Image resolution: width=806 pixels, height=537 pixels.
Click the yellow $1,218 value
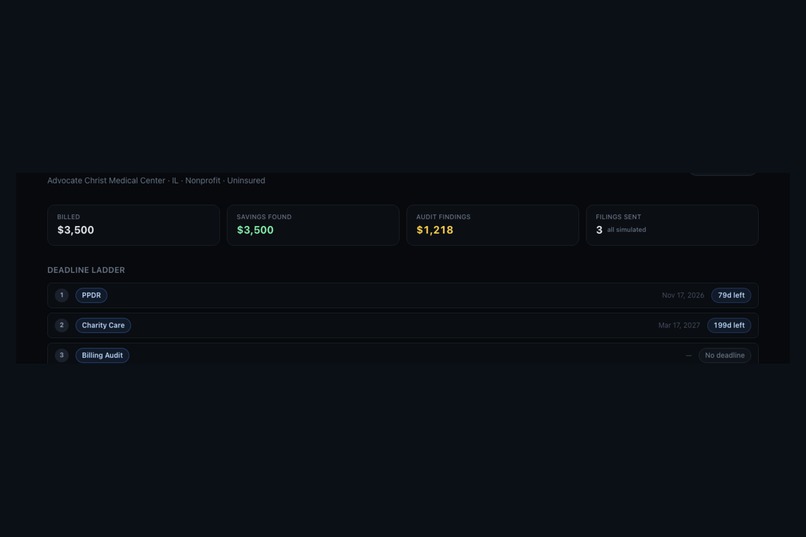point(435,230)
